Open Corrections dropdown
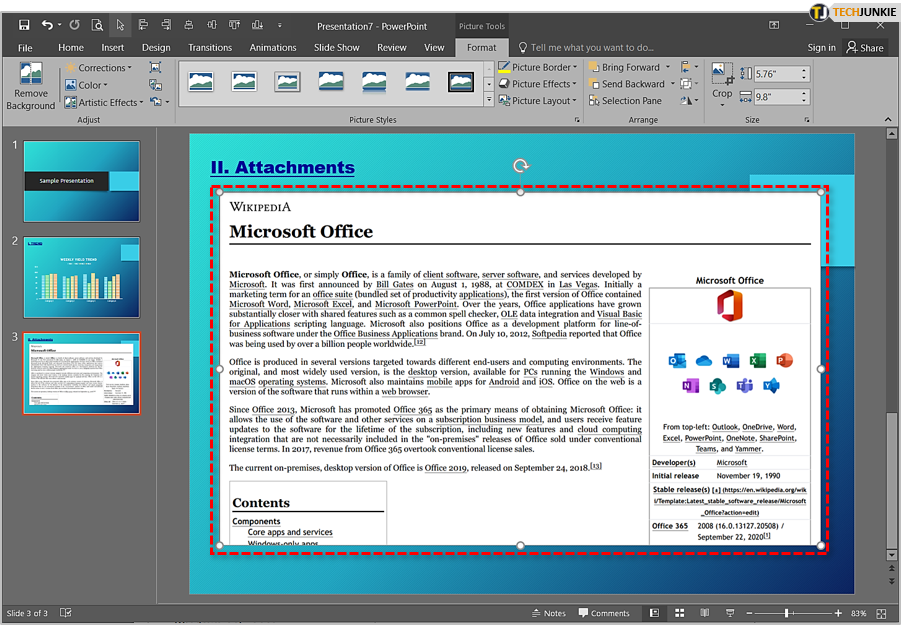Image resolution: width=904 pixels, height=625 pixels. (x=99, y=67)
